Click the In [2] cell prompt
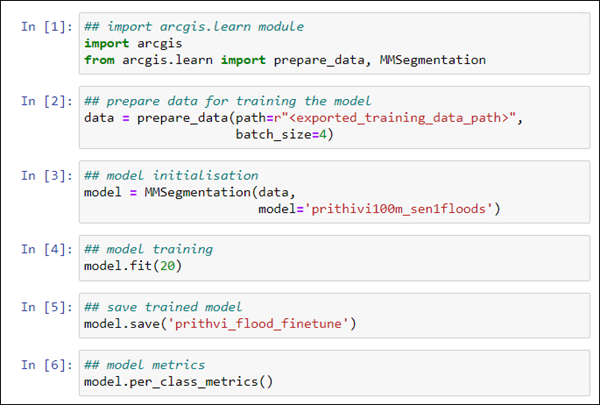 point(47,101)
